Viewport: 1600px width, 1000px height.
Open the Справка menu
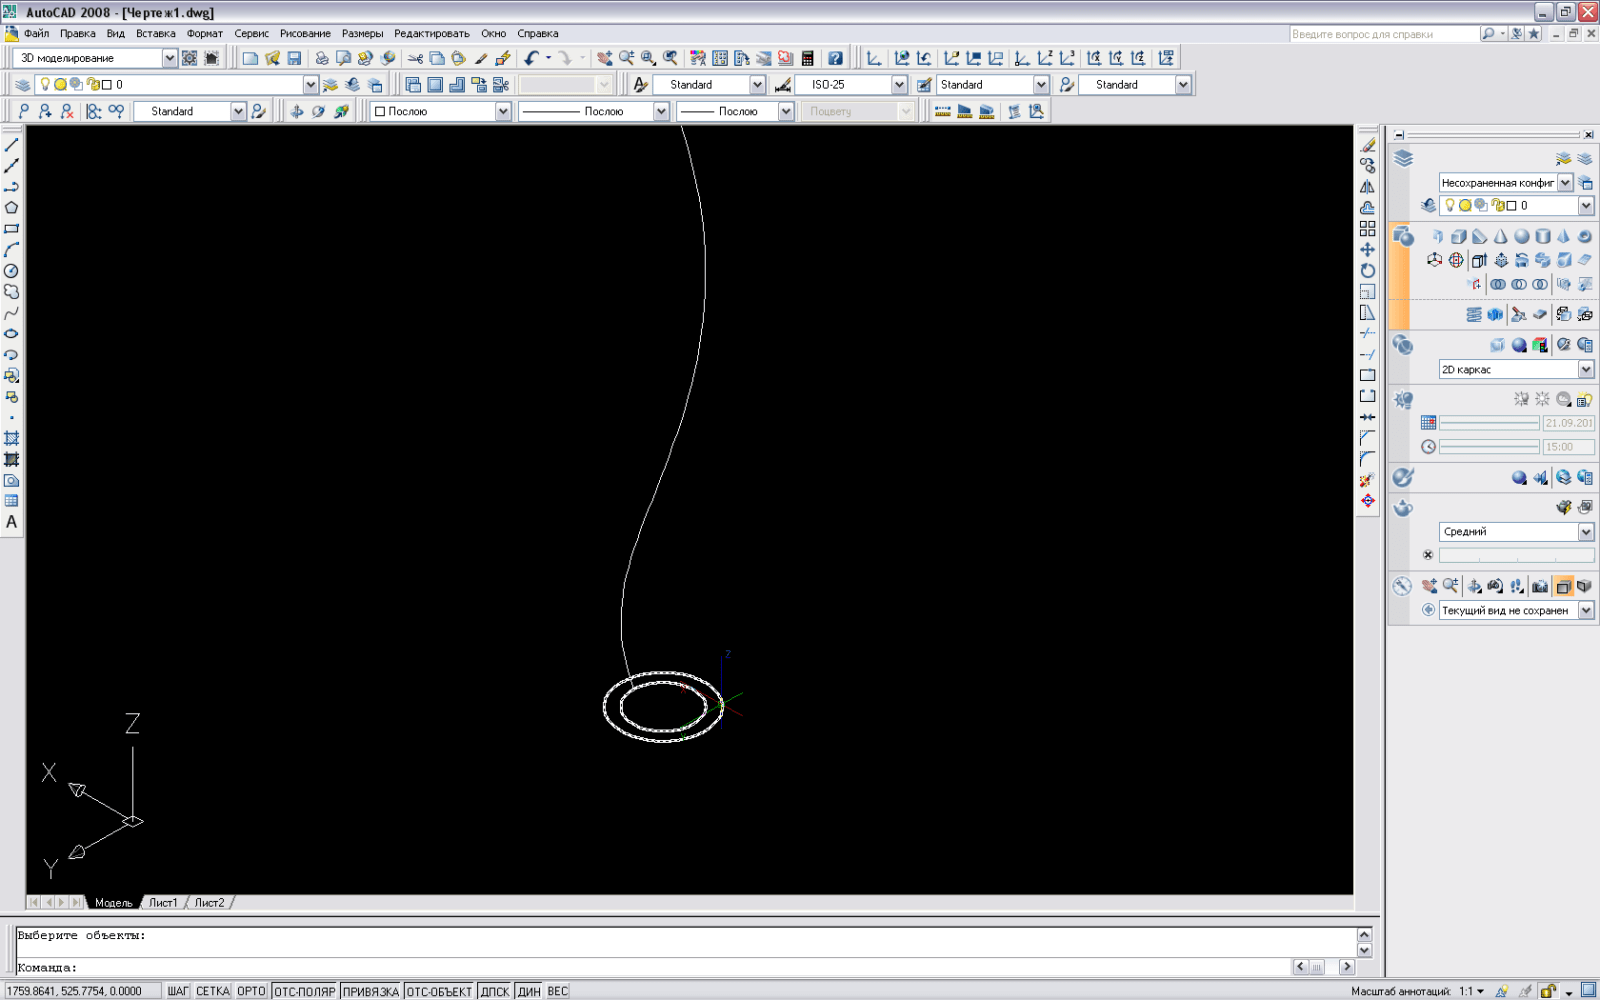(537, 33)
